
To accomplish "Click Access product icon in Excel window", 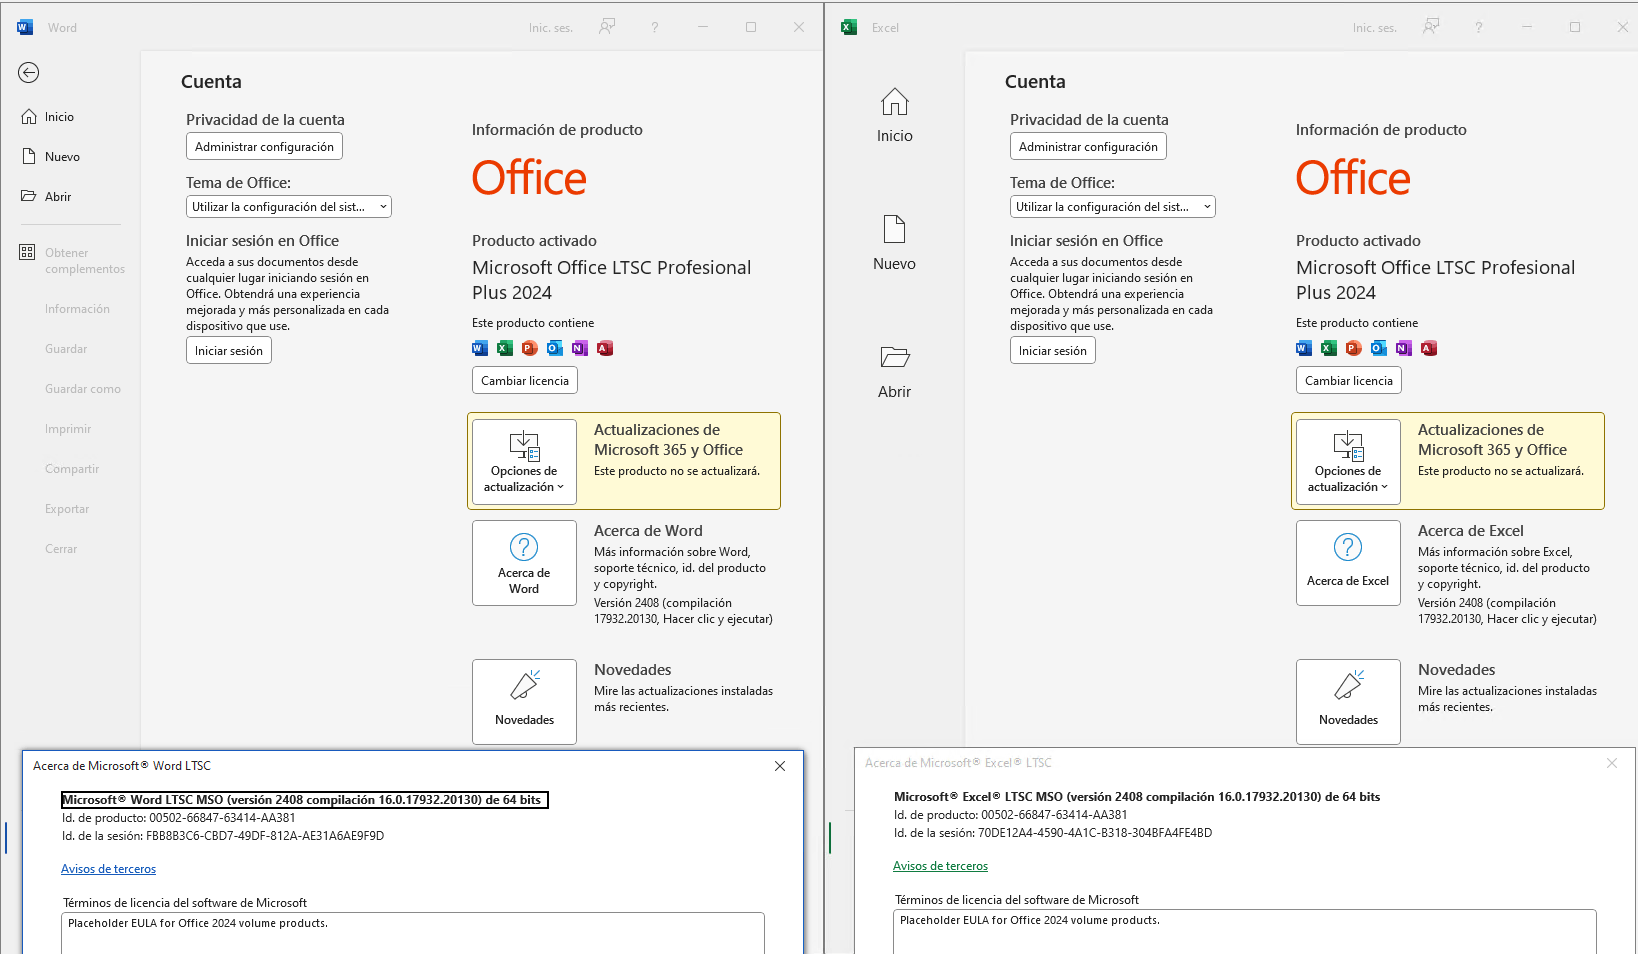I will coord(1429,348).
